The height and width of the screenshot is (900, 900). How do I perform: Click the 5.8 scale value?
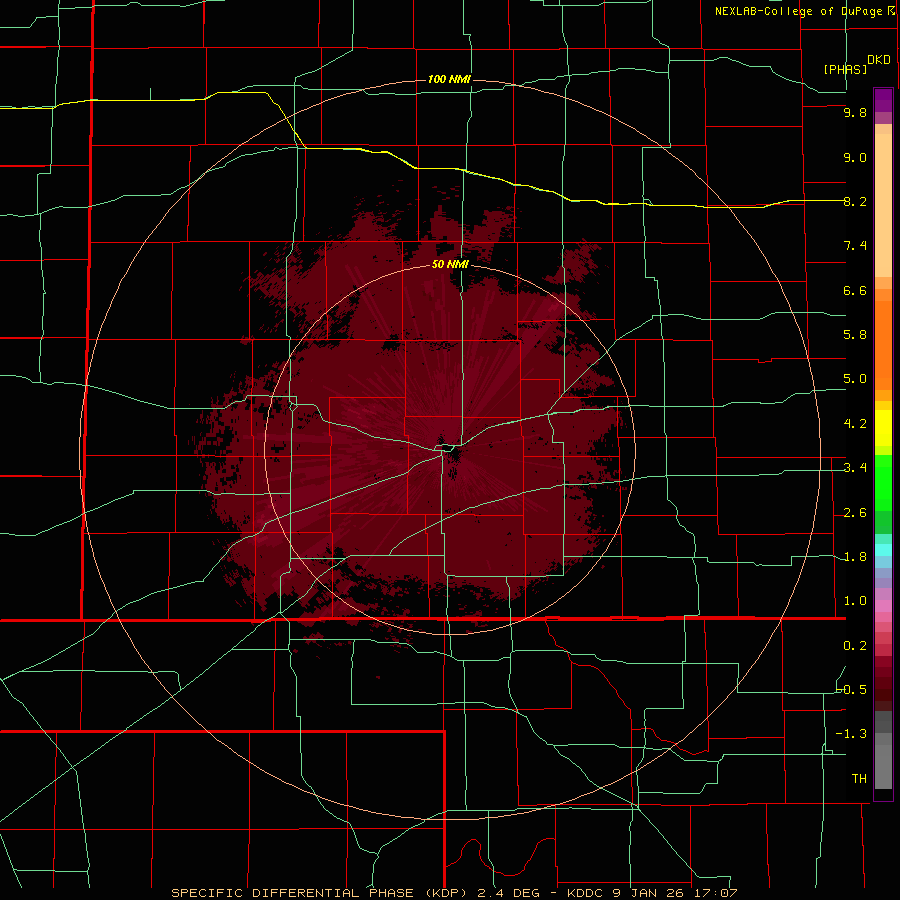click(855, 335)
